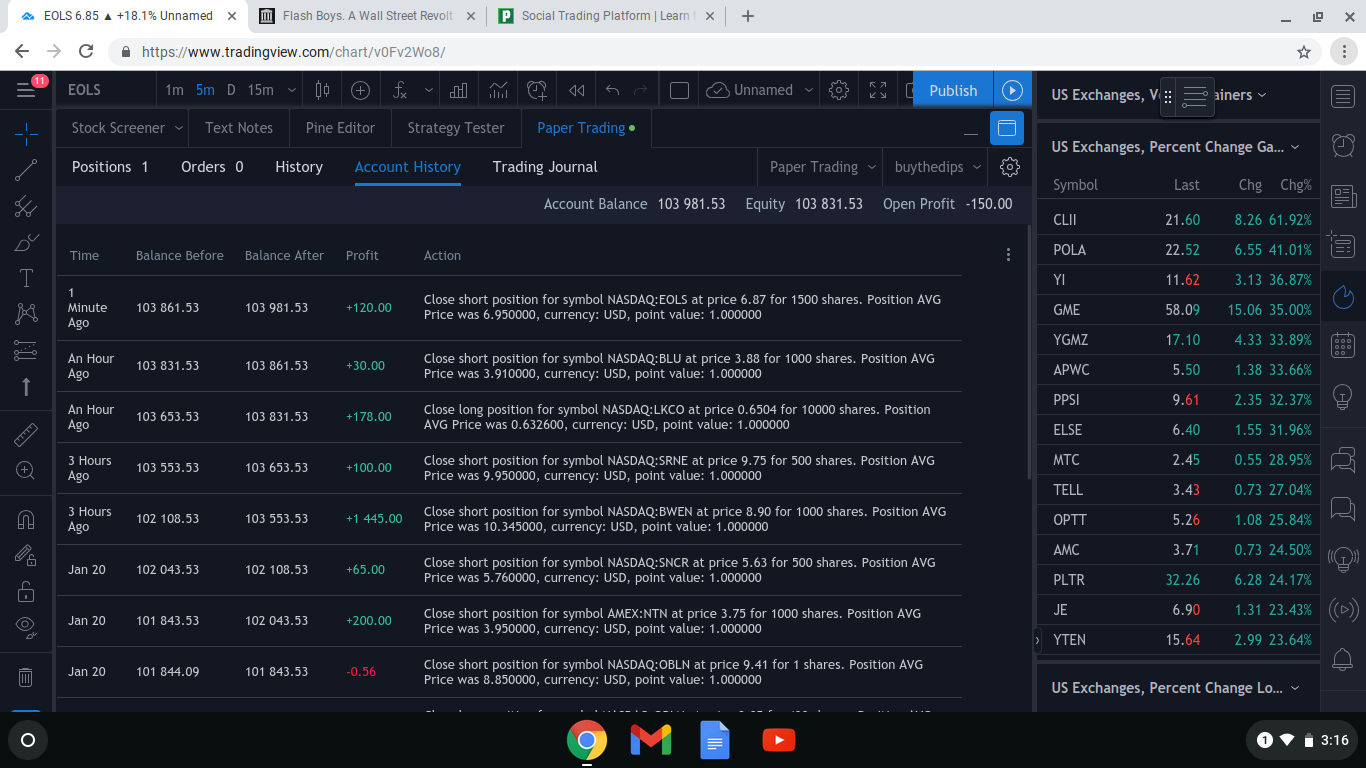The width and height of the screenshot is (1366, 768).
Task: Expand the Percent Change Gainers list dropdown
Action: point(1295,147)
